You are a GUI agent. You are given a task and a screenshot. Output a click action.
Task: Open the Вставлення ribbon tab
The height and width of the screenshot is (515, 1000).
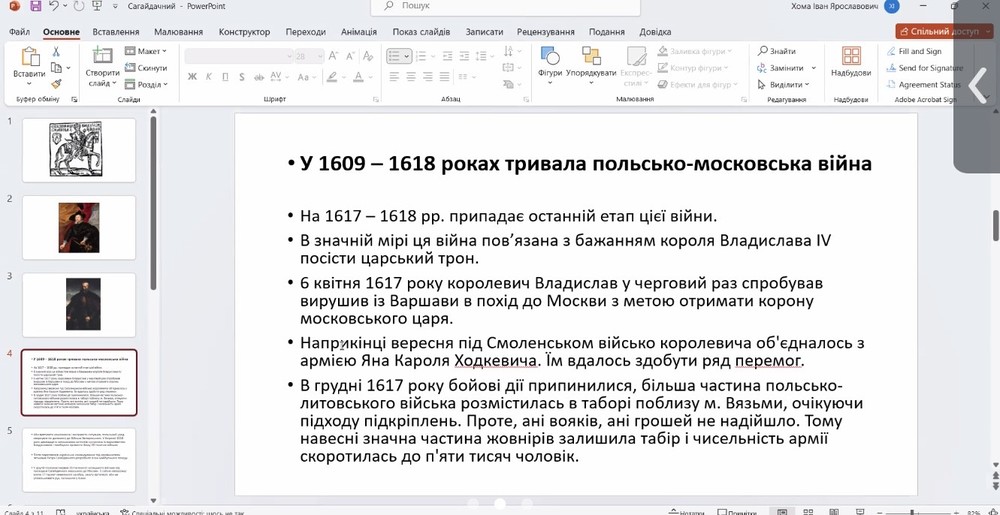click(x=115, y=32)
